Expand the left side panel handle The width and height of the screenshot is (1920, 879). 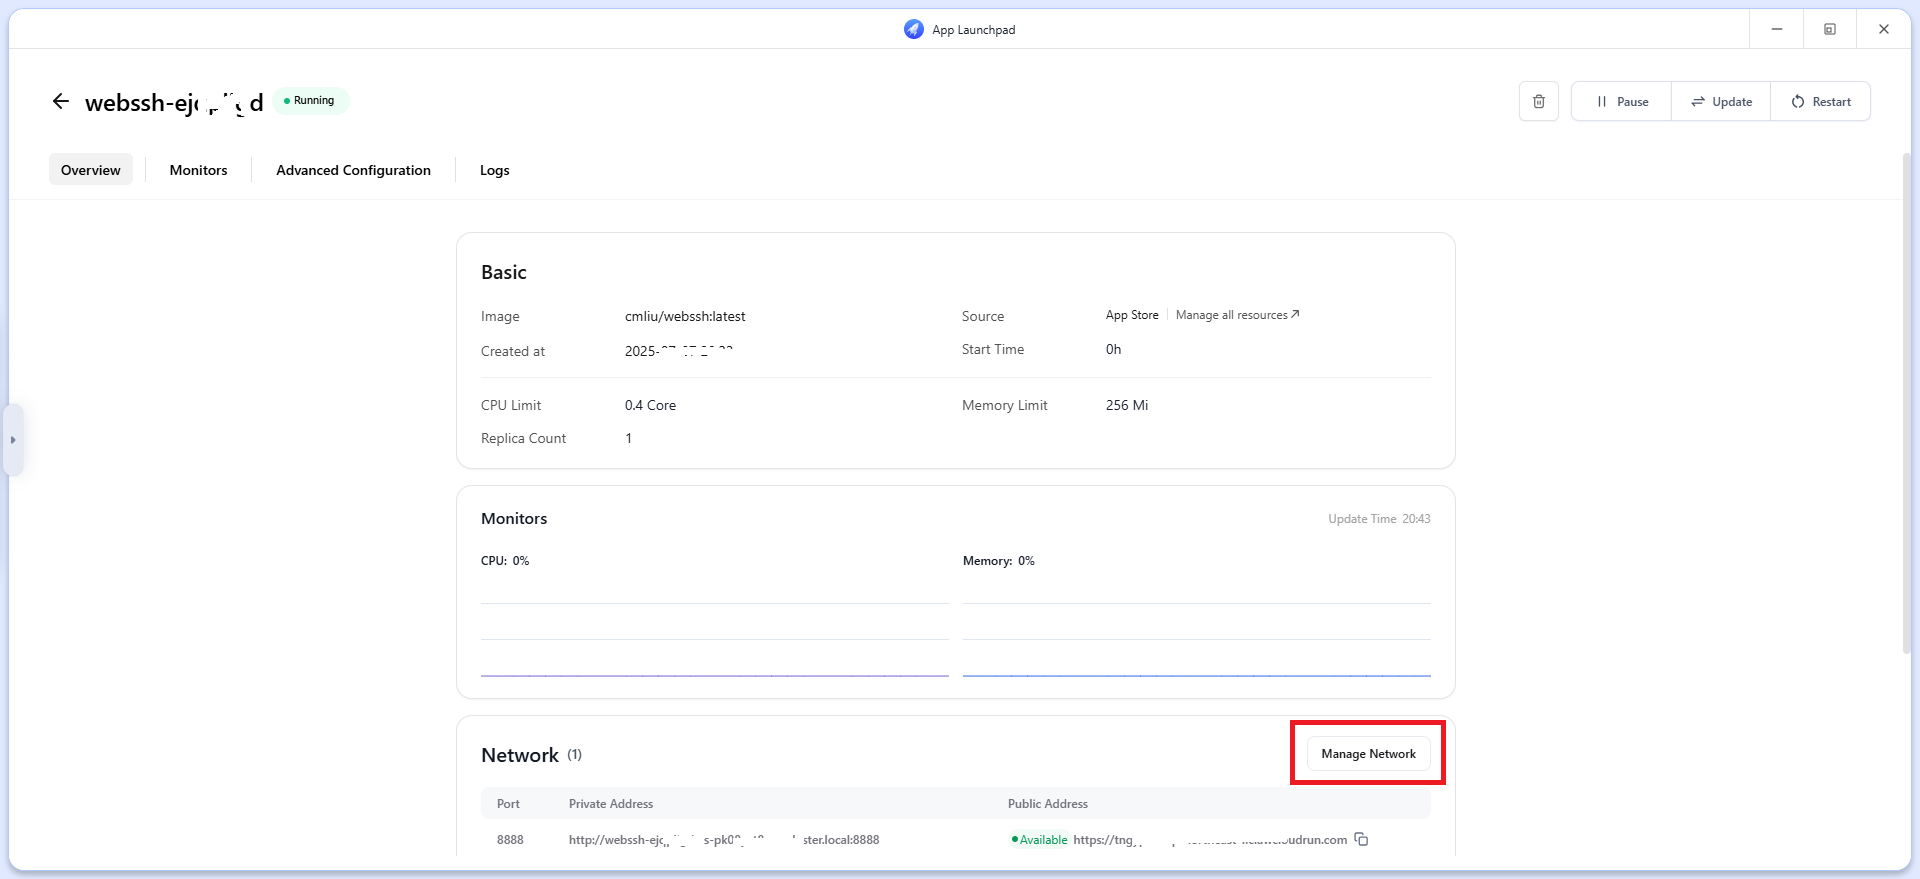13,440
